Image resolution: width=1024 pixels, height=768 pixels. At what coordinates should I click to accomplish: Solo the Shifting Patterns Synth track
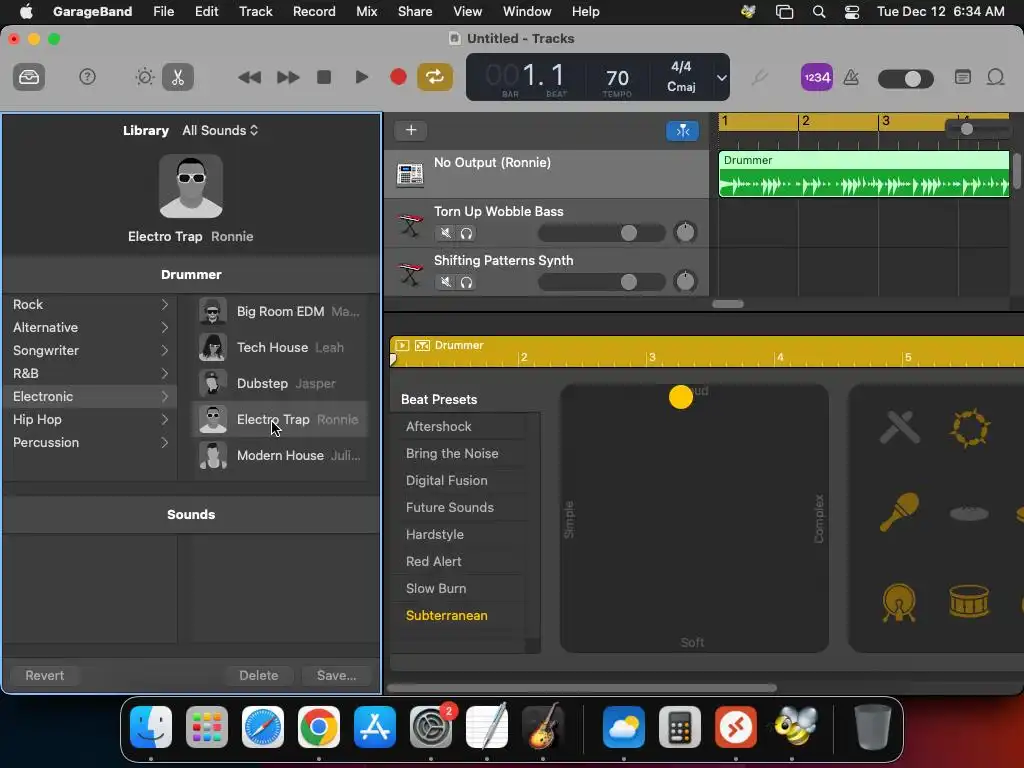[466, 282]
